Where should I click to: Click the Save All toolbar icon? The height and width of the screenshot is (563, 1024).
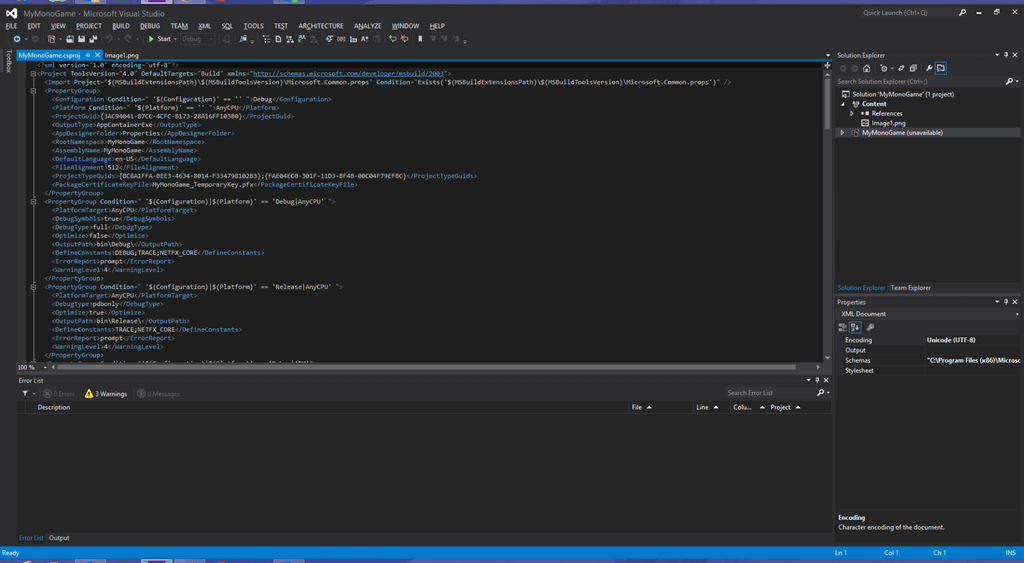click(93, 39)
